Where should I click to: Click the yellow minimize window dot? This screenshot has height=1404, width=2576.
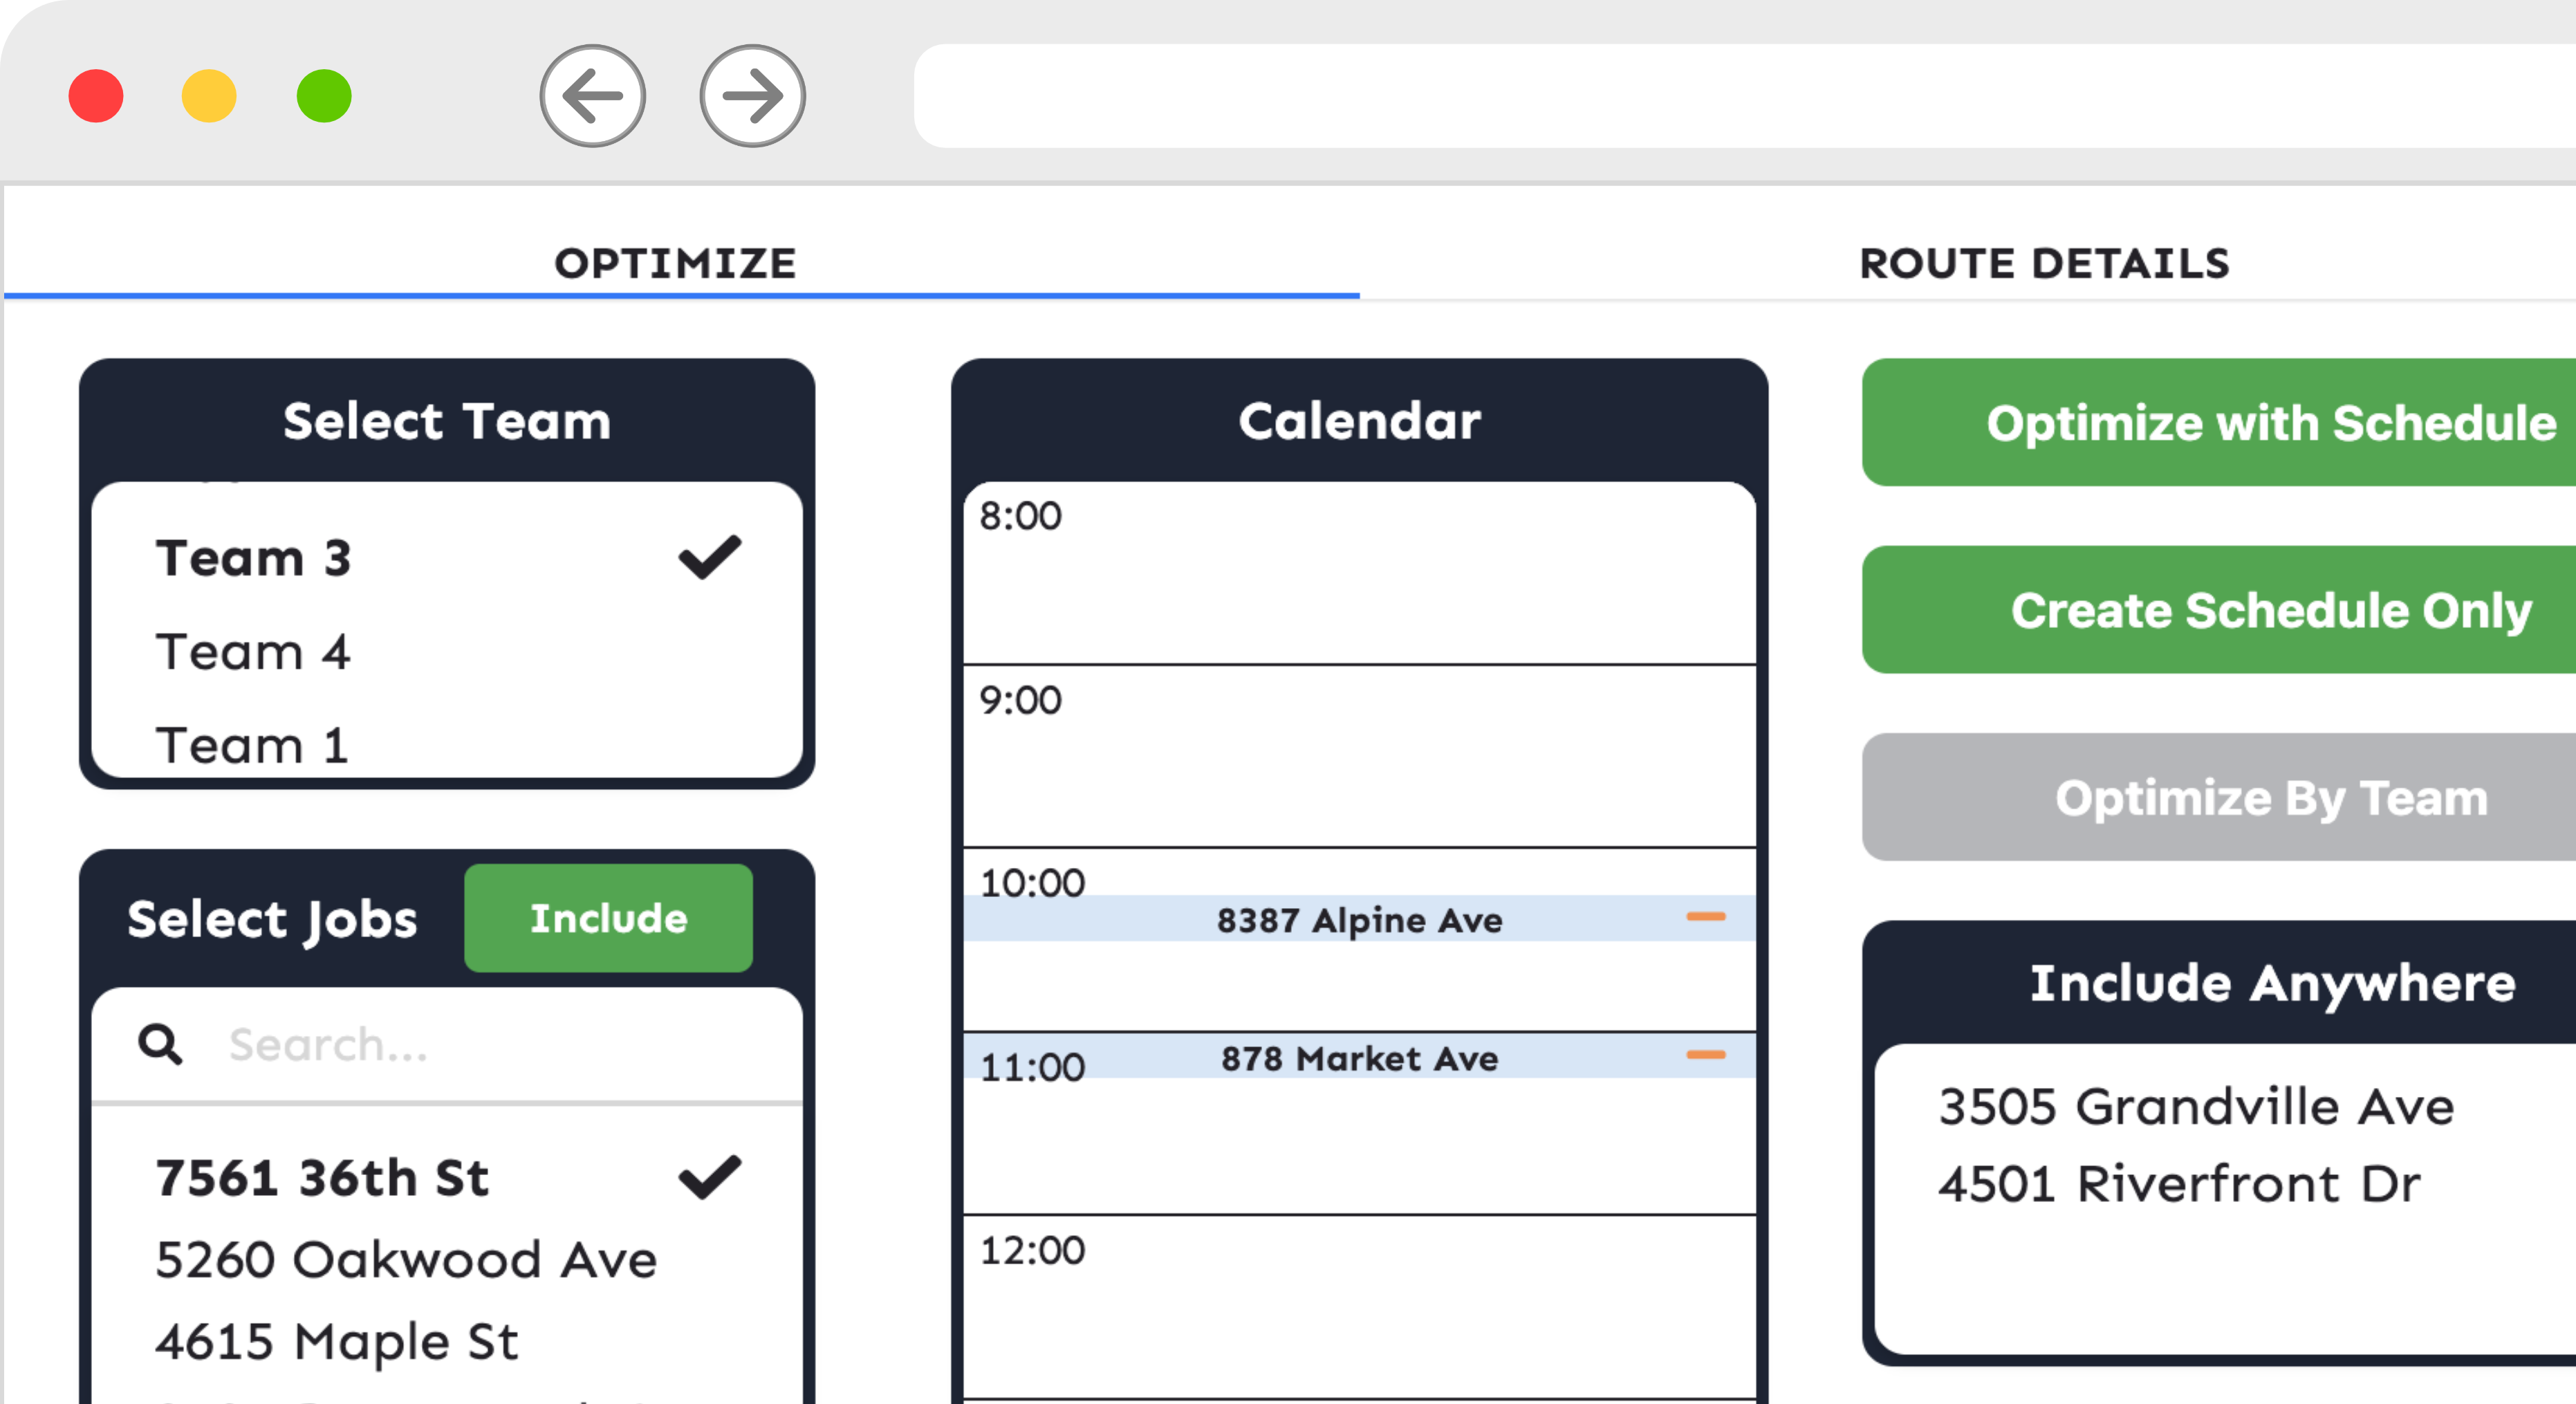click(209, 96)
